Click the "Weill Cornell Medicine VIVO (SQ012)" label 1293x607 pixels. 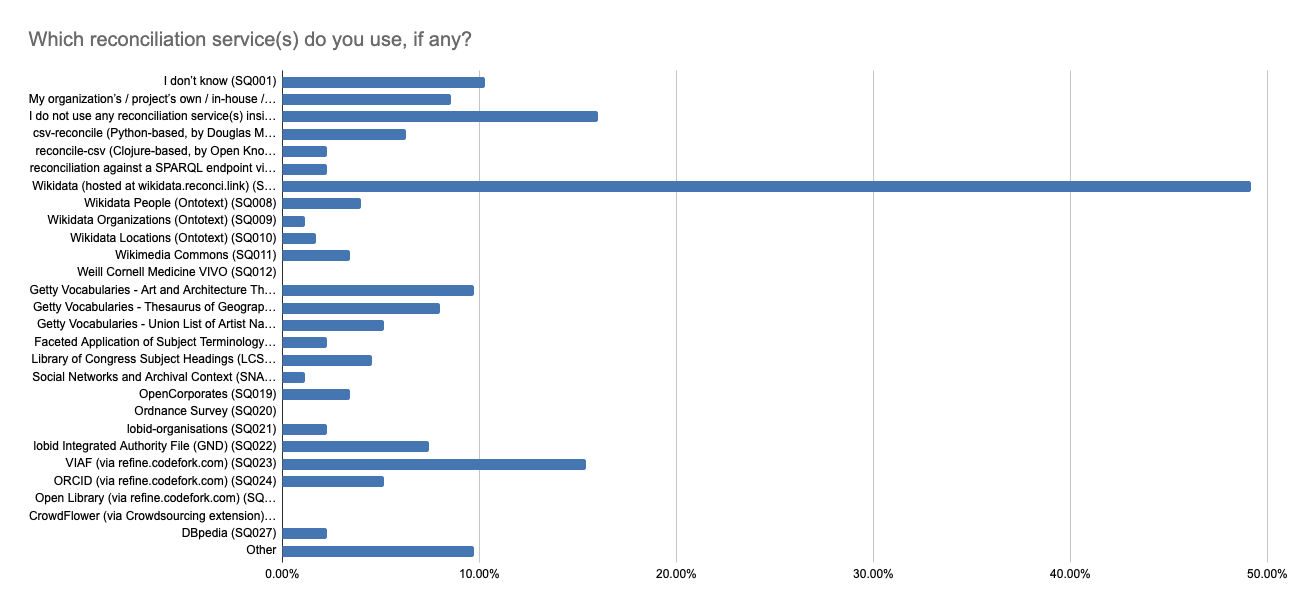pos(176,272)
